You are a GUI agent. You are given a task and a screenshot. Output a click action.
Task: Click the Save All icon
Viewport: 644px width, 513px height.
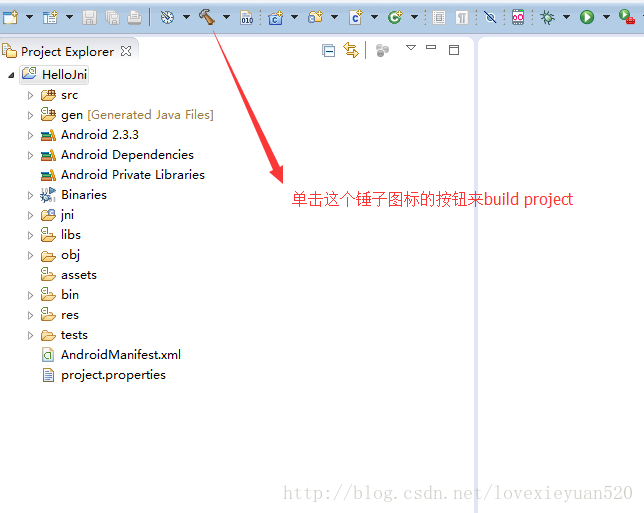112,17
